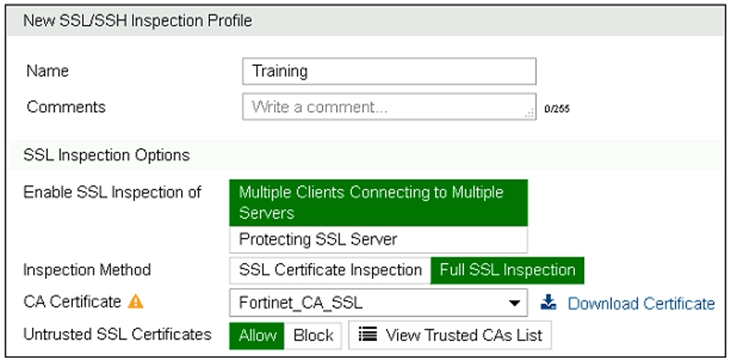The width and height of the screenshot is (731, 360).
Task: Switch inspection method to SSL Certificate Inspection
Action: pos(330,270)
